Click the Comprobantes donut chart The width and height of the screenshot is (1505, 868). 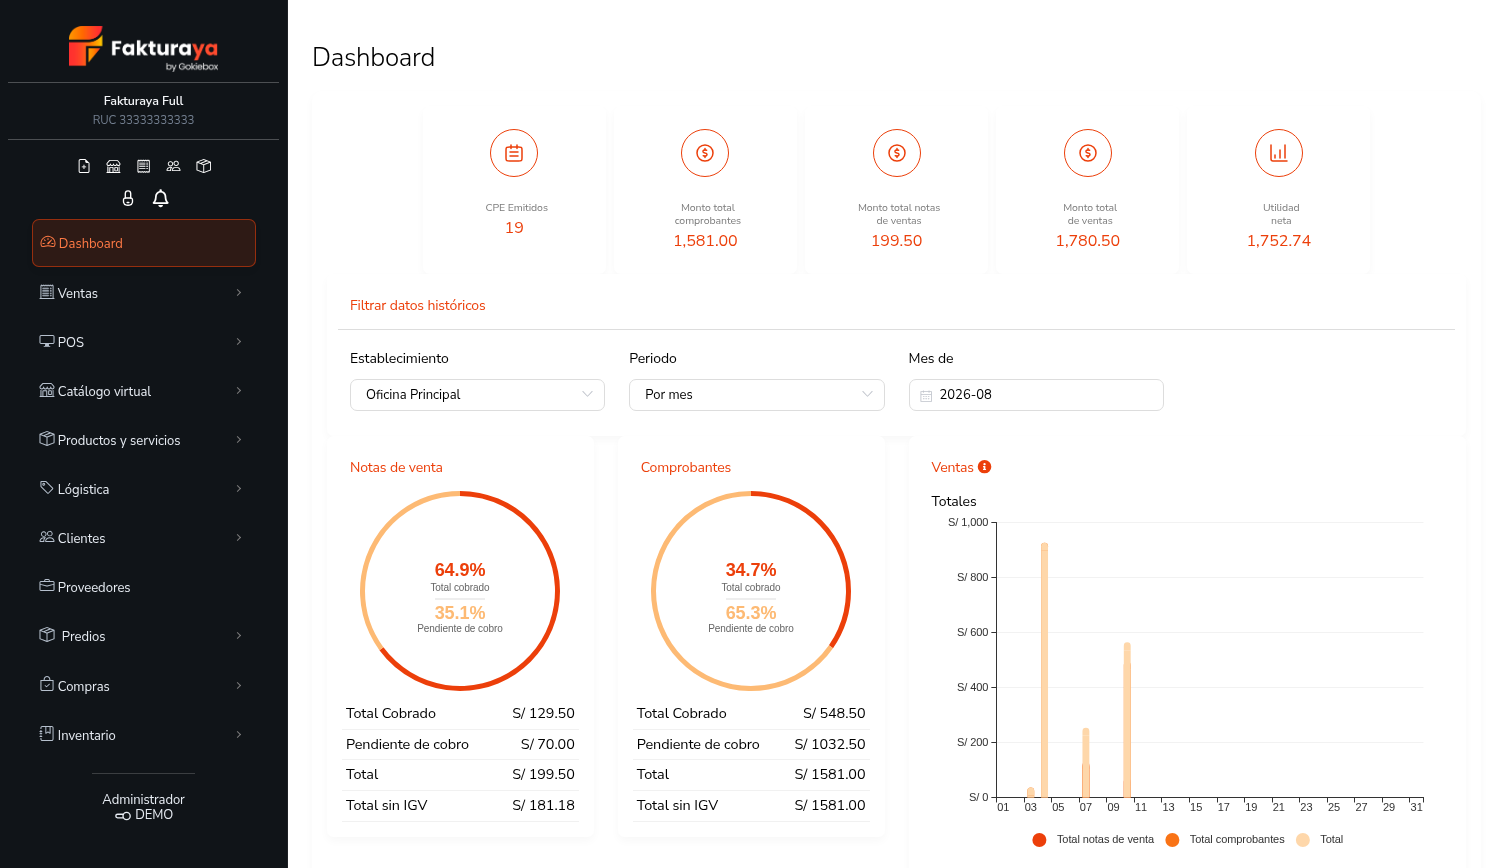[751, 591]
